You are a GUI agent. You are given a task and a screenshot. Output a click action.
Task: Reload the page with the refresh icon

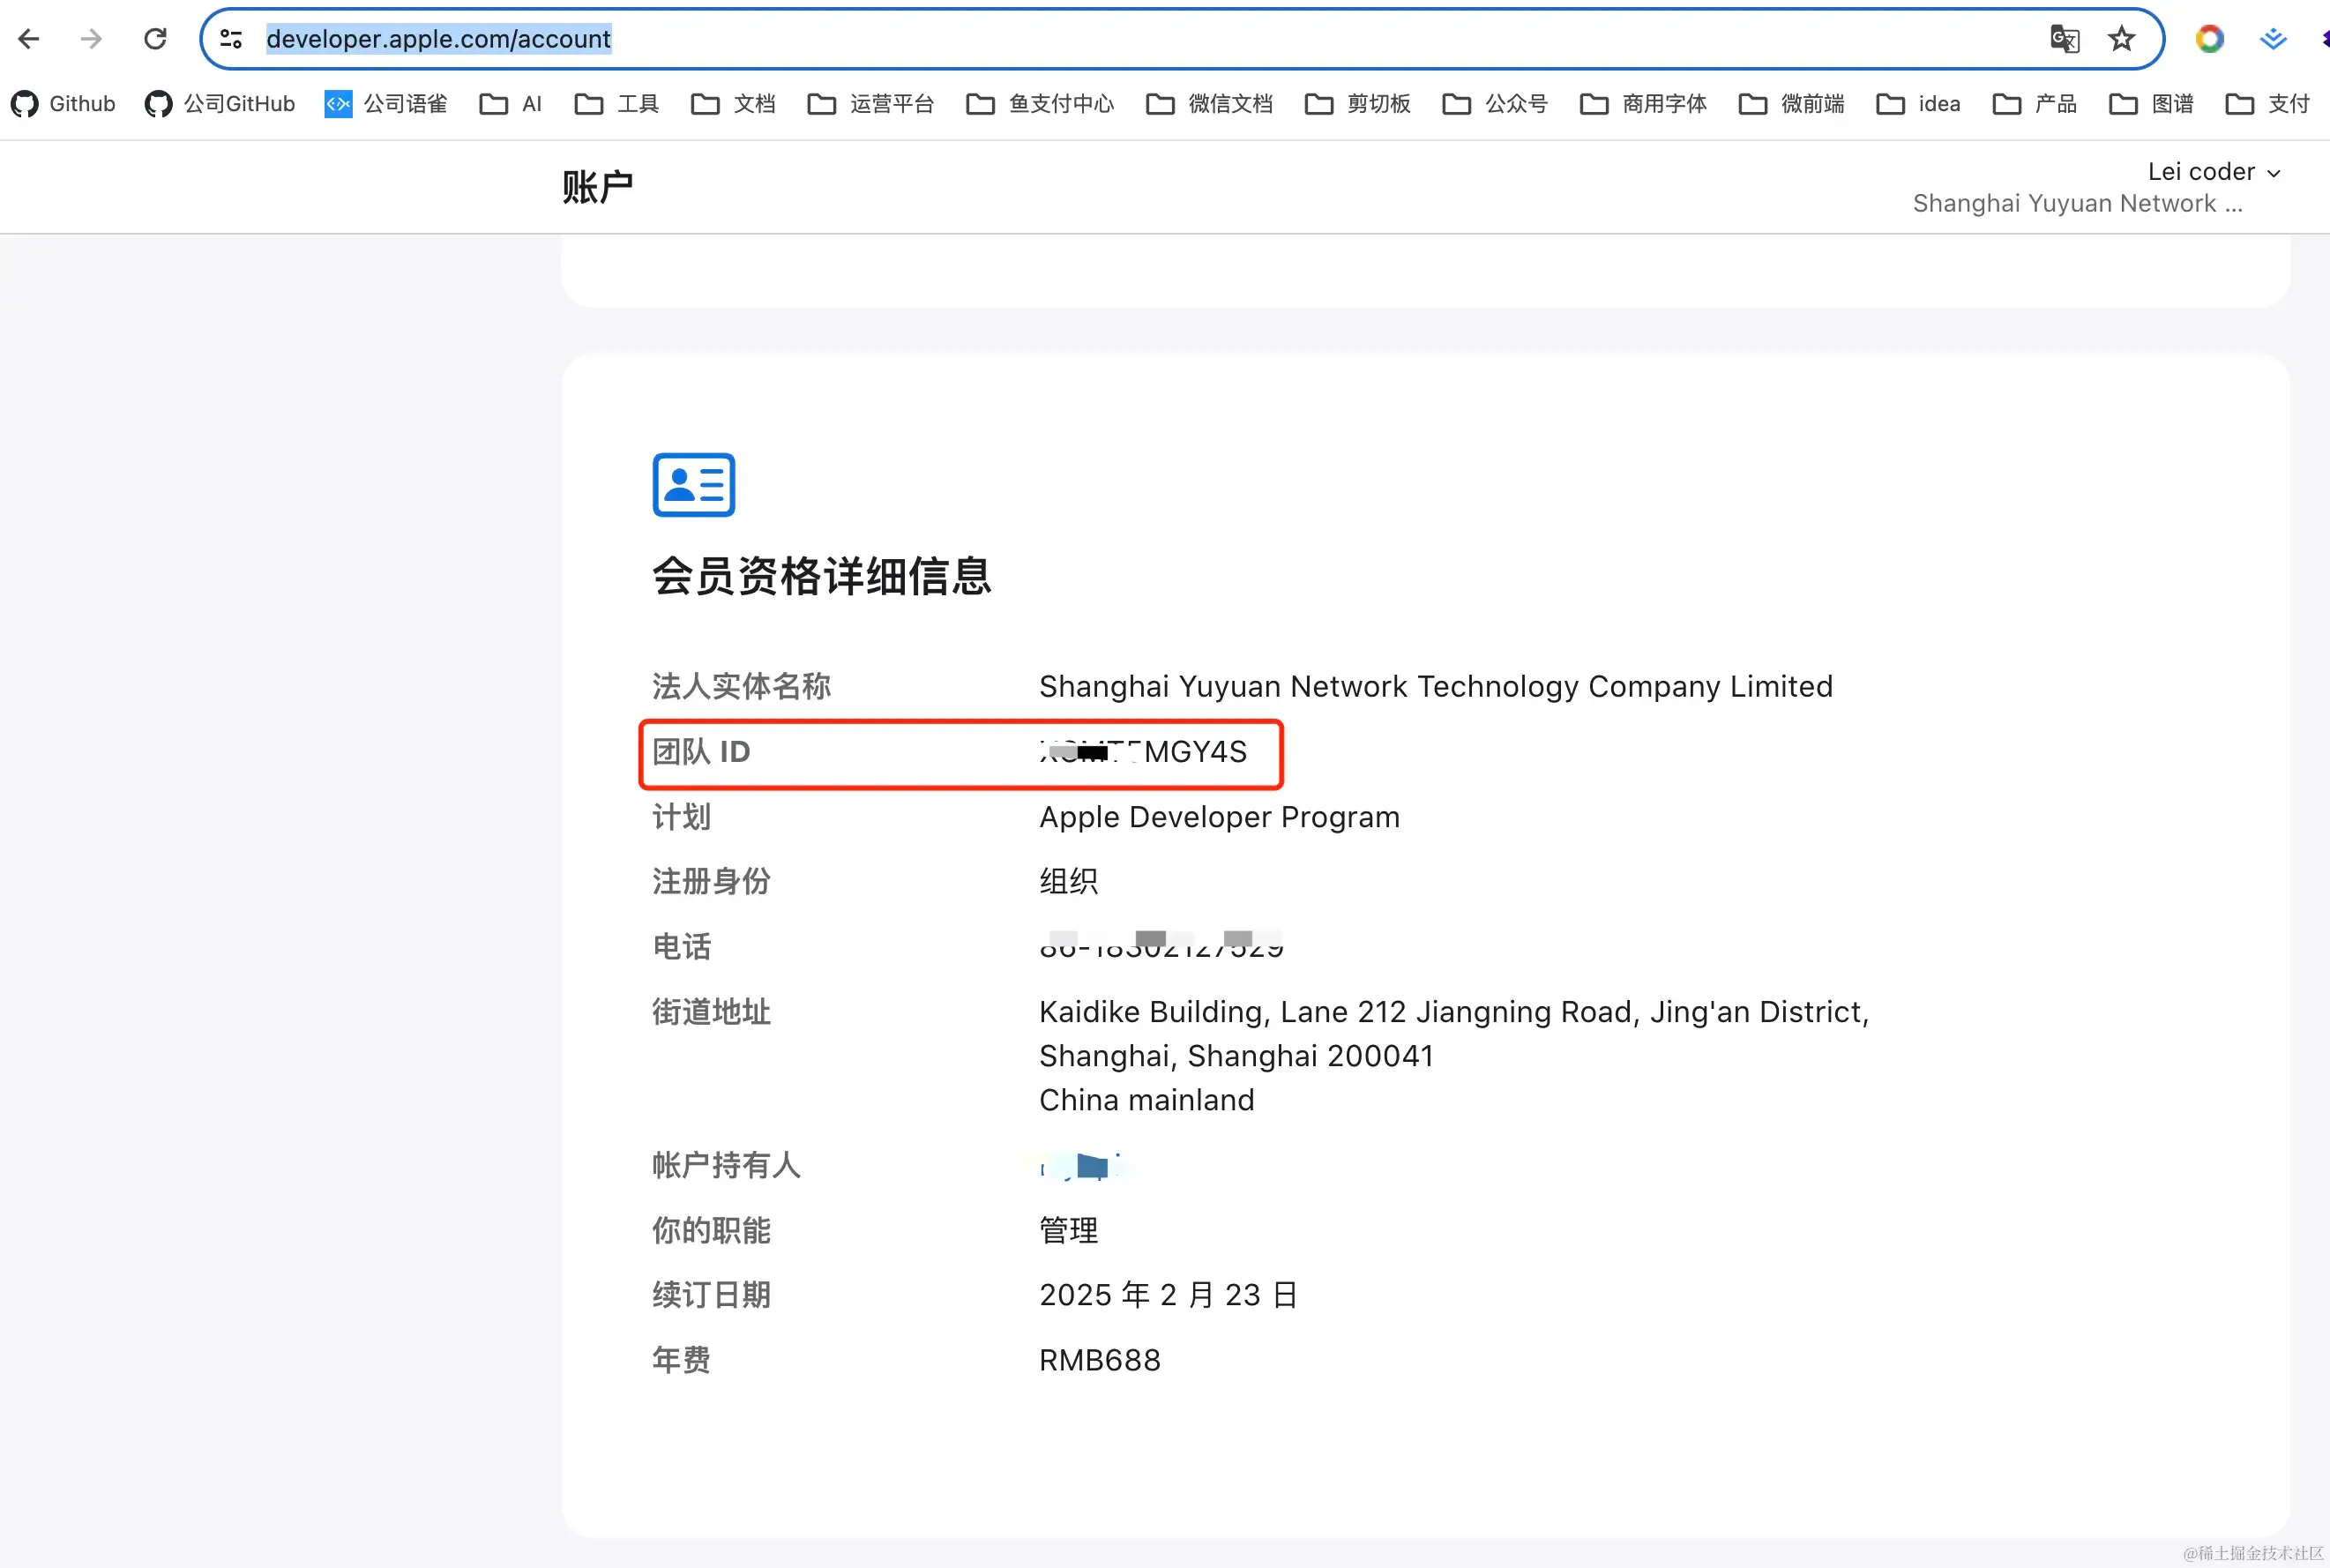tap(155, 39)
